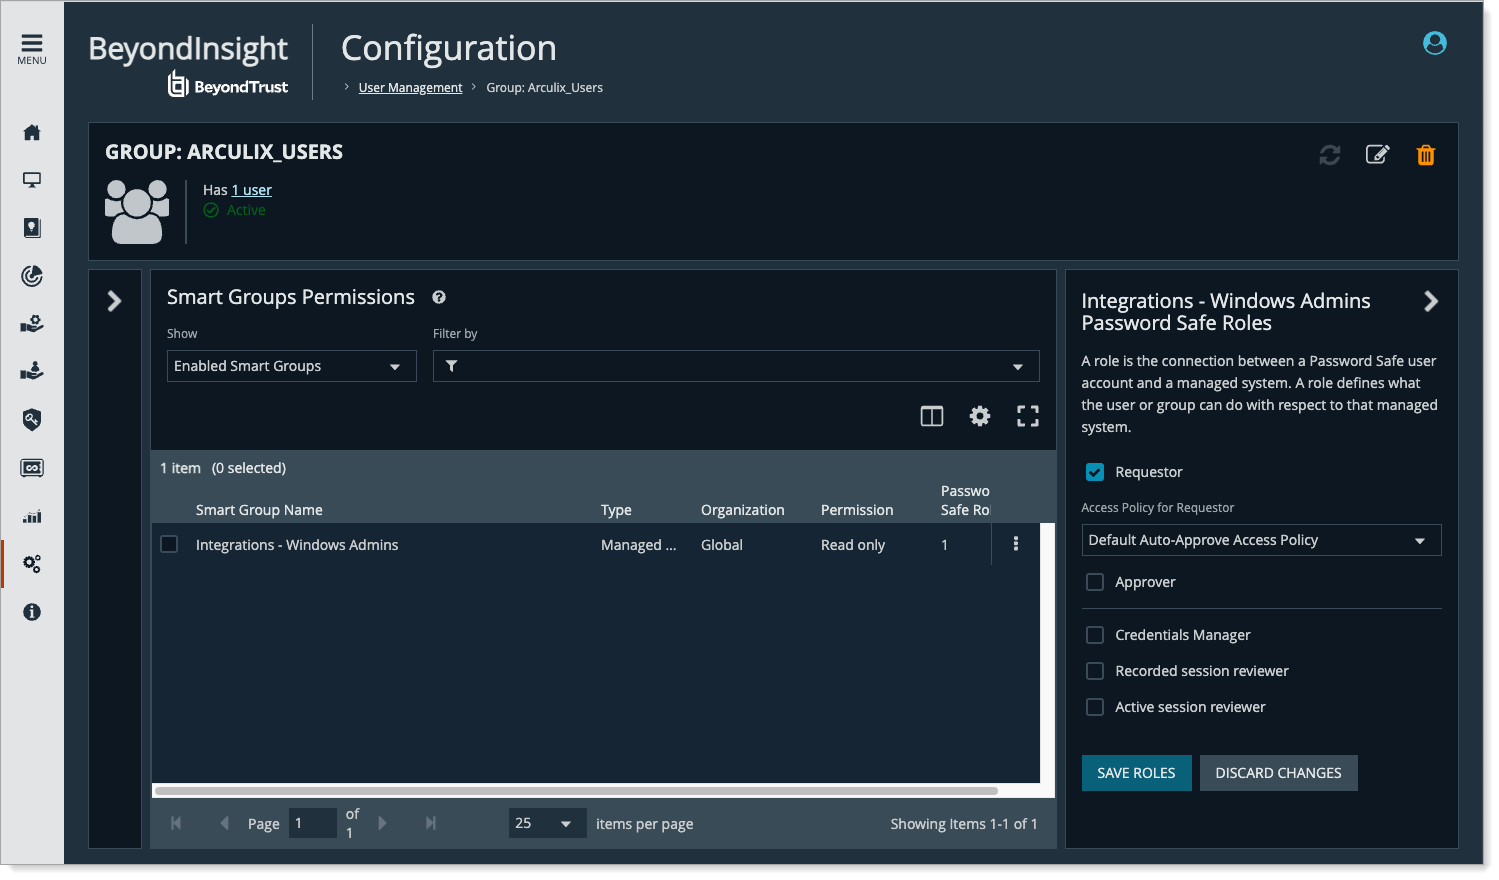Open grid configuration gear icon
Screen dimensions: 1499x880
click(980, 416)
